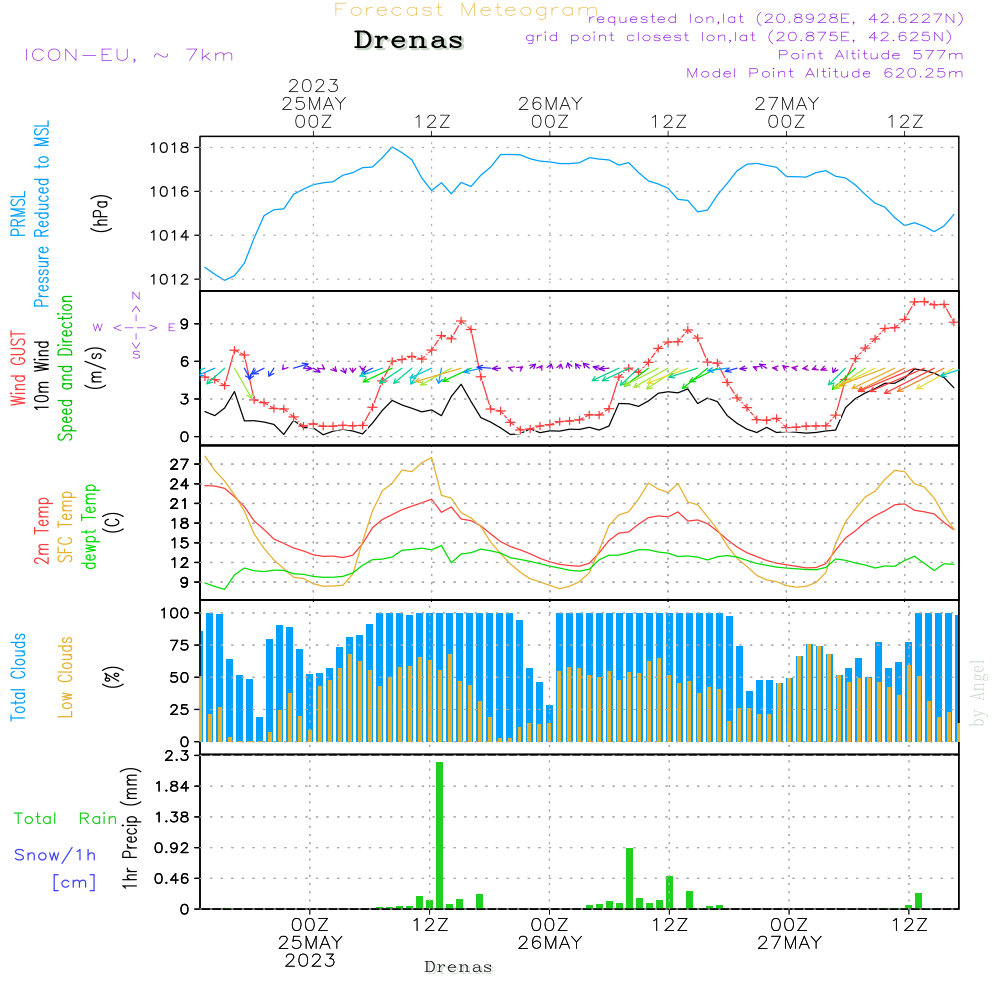Click the N-E-S-W compass rose
Image resolution: width=1000 pixels, height=1000 pixels.
[x=135, y=327]
